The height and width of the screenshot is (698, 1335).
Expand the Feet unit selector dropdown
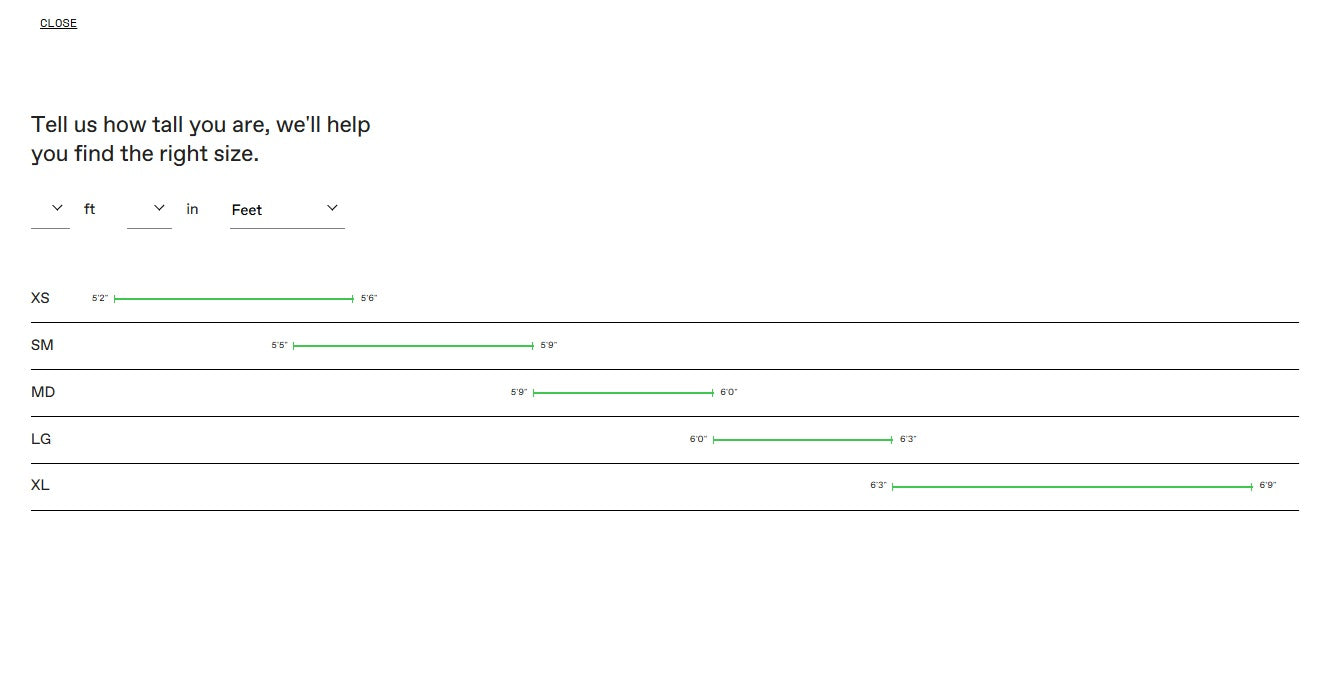point(287,209)
